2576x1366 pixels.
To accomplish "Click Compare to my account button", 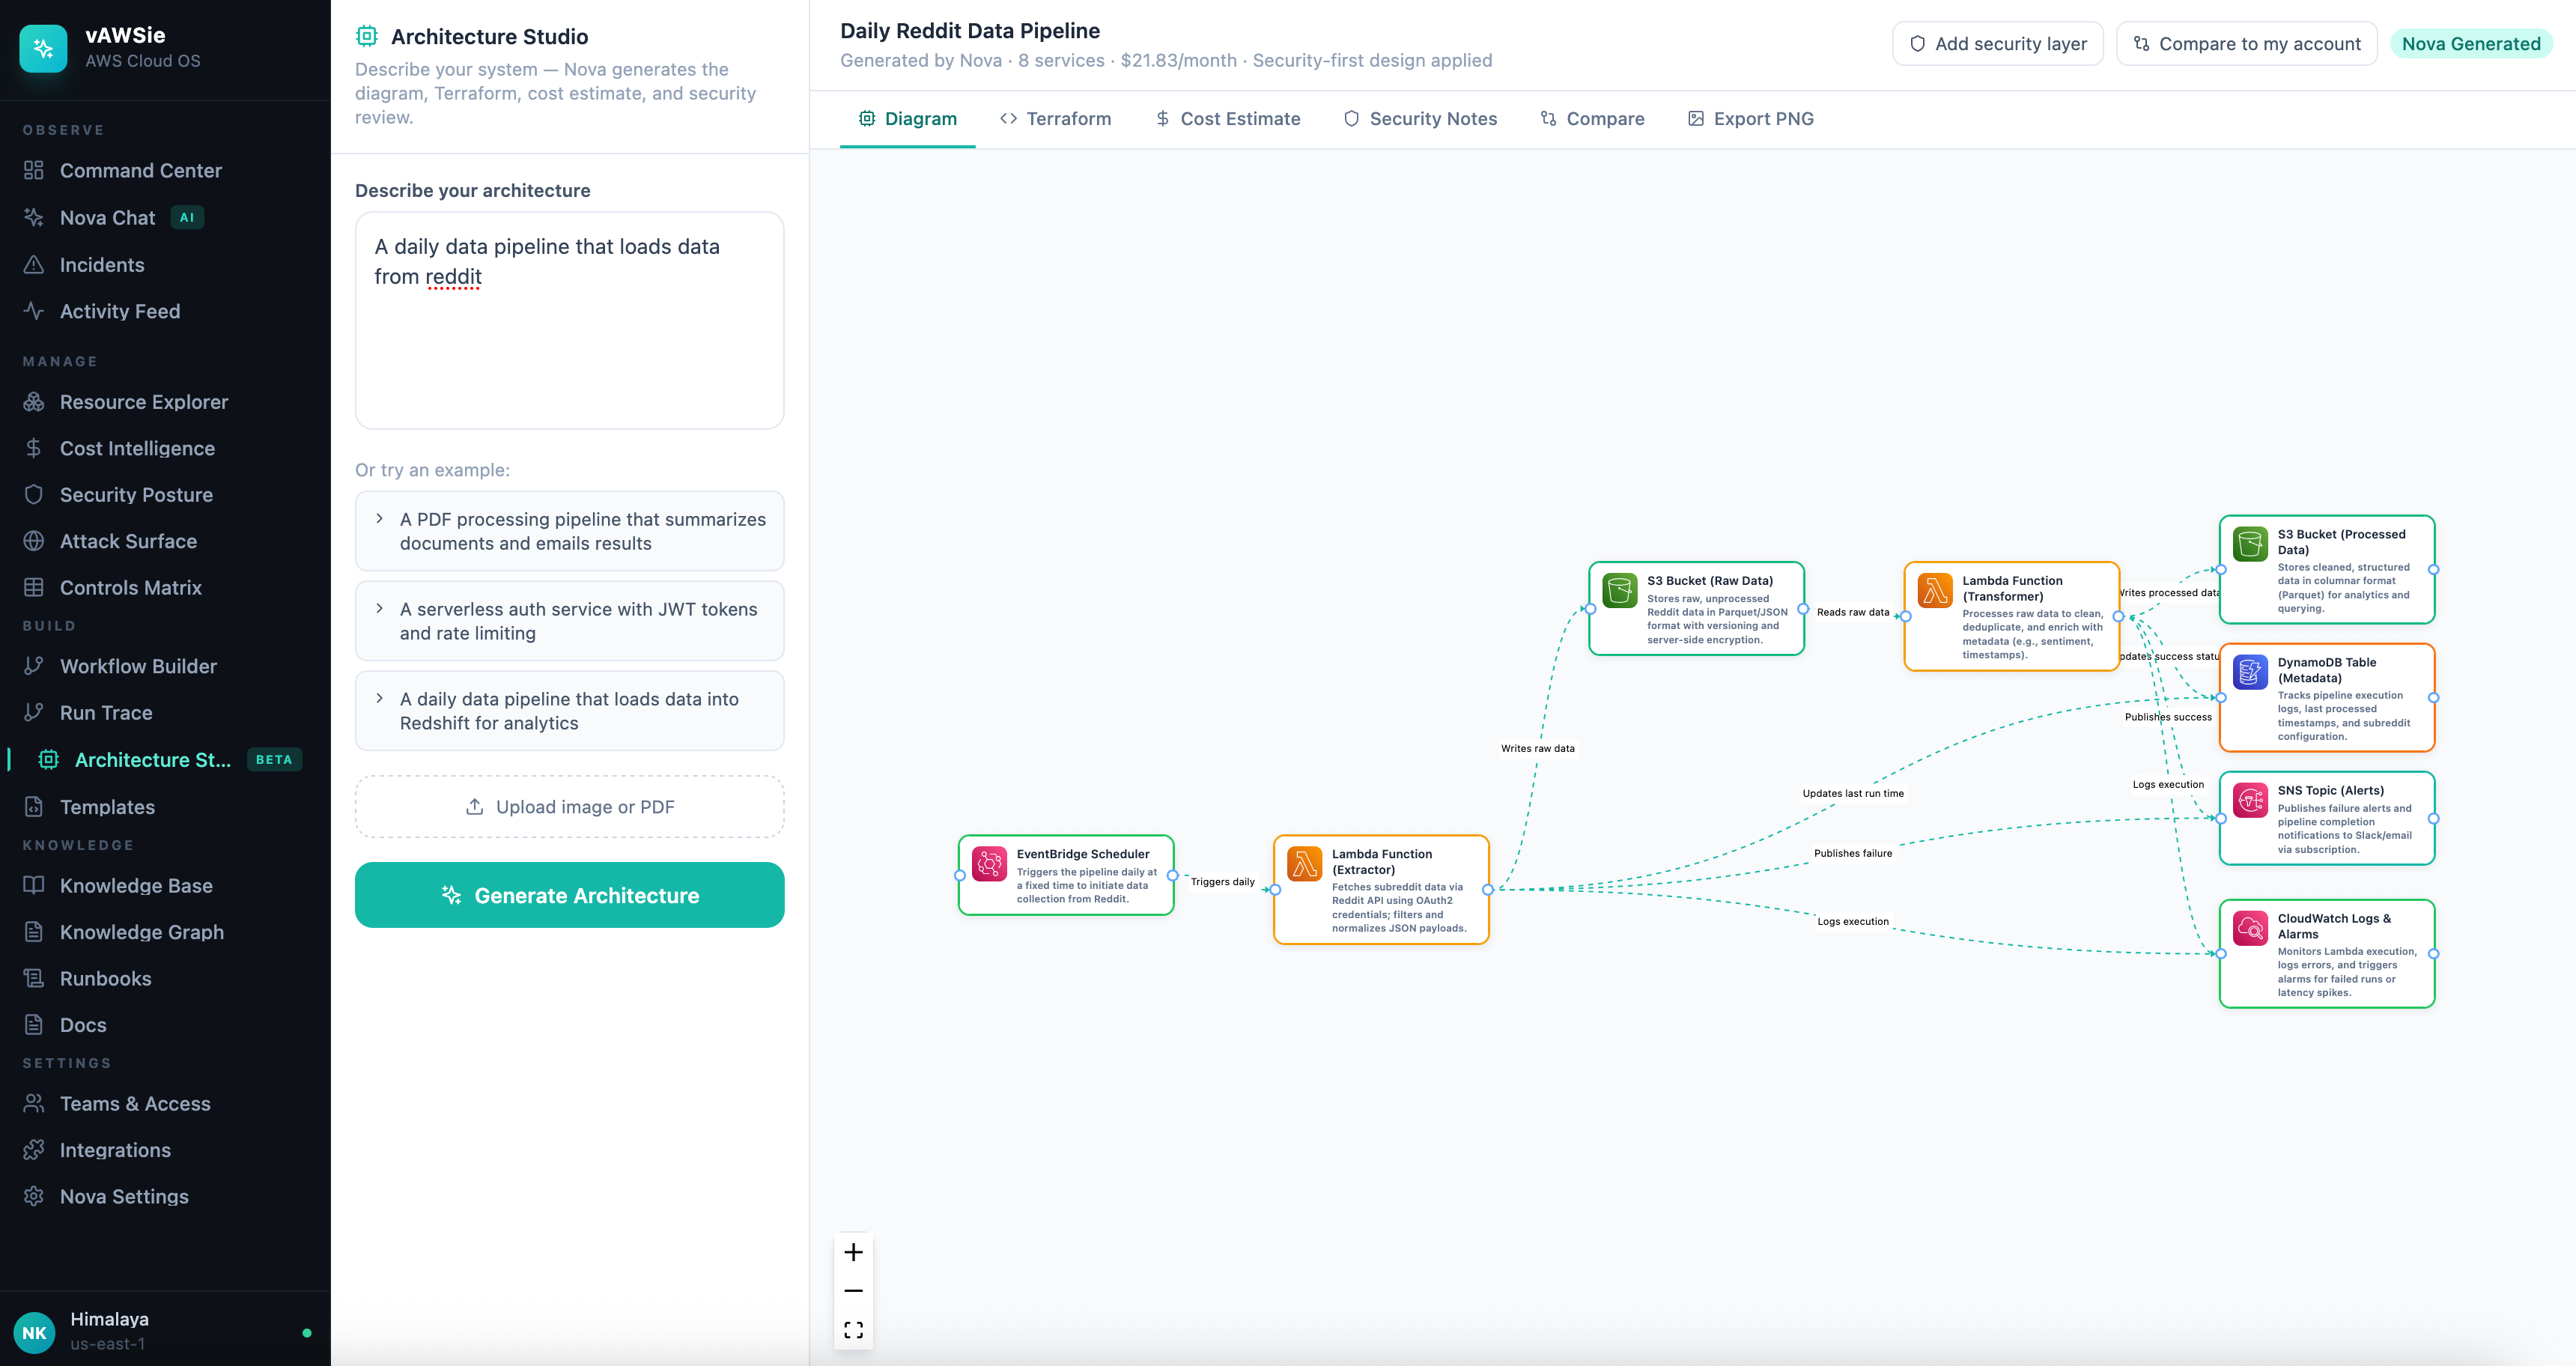I will point(2246,44).
